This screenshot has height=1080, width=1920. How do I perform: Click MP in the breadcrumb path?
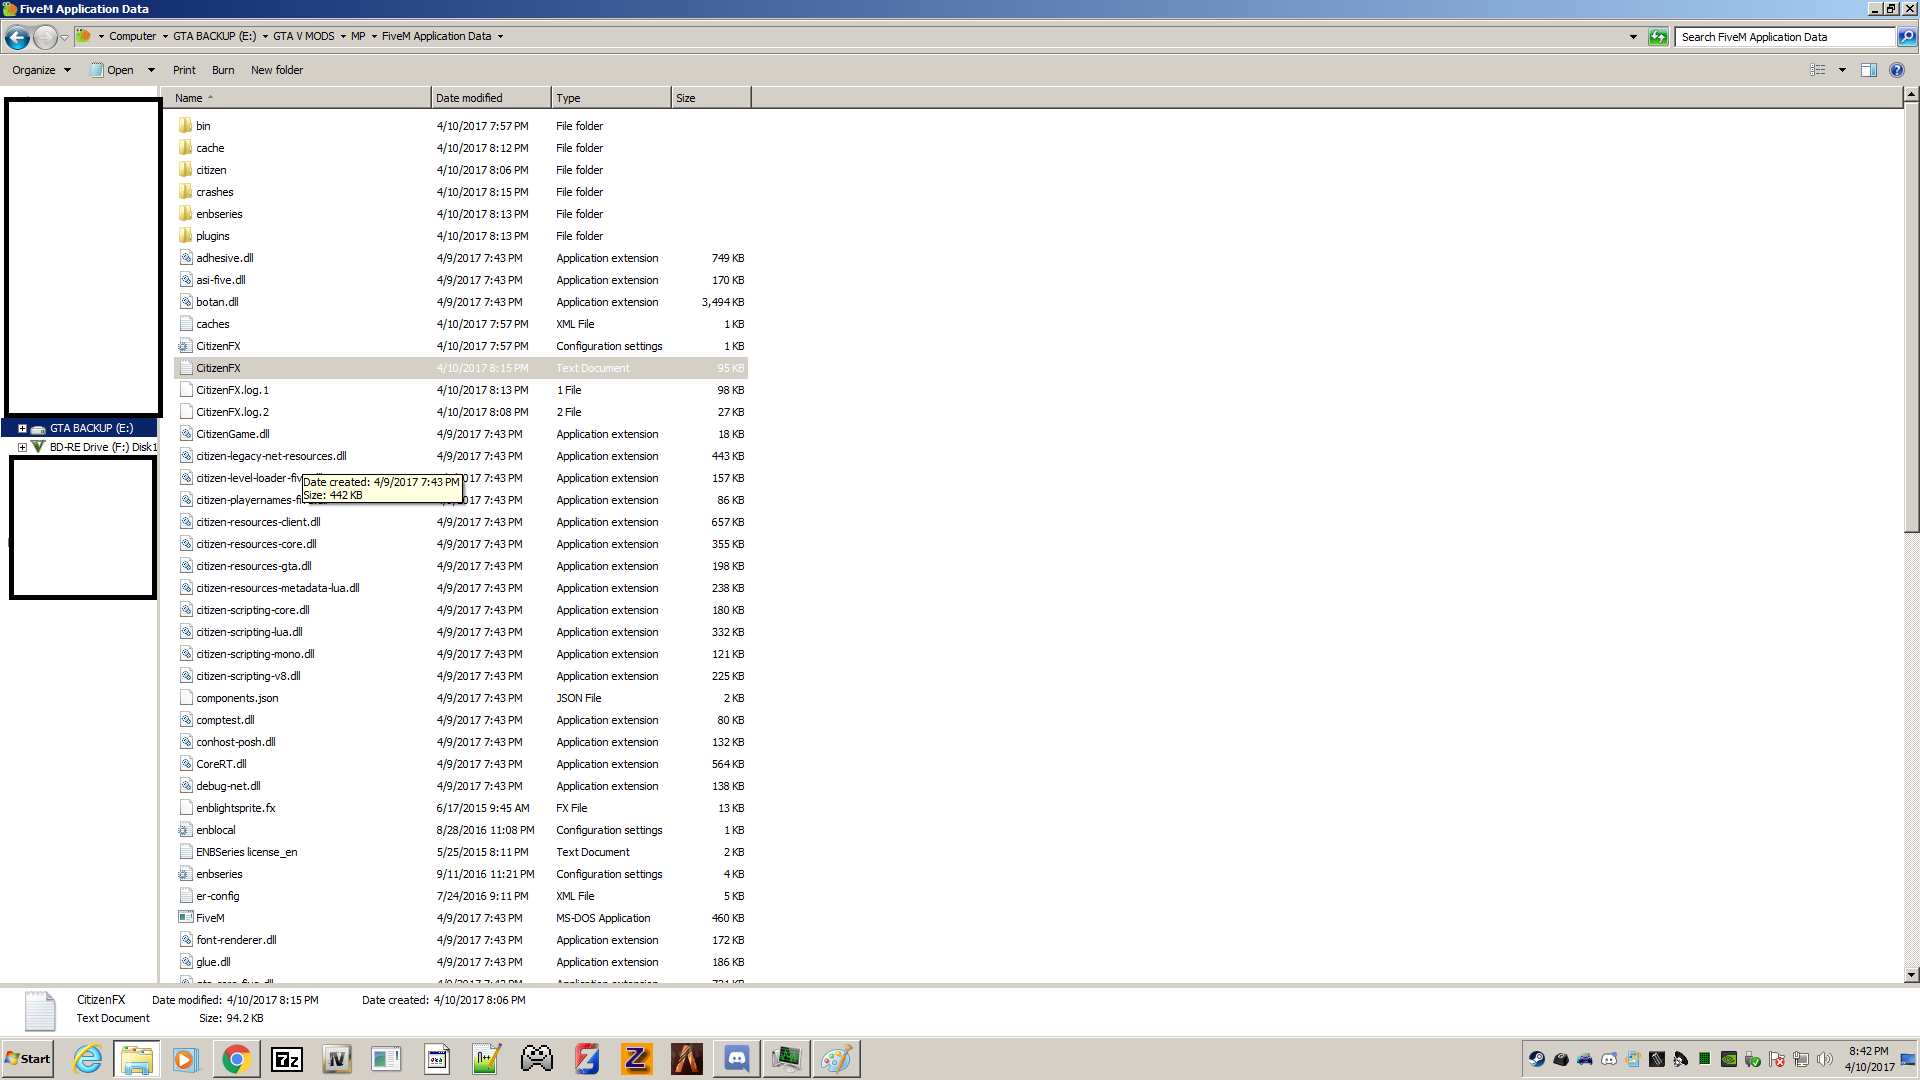(x=358, y=37)
